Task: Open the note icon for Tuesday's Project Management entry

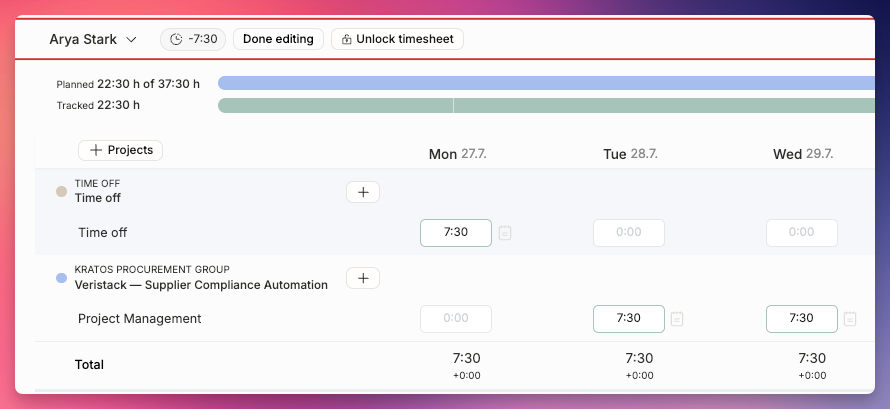Action: 677,319
